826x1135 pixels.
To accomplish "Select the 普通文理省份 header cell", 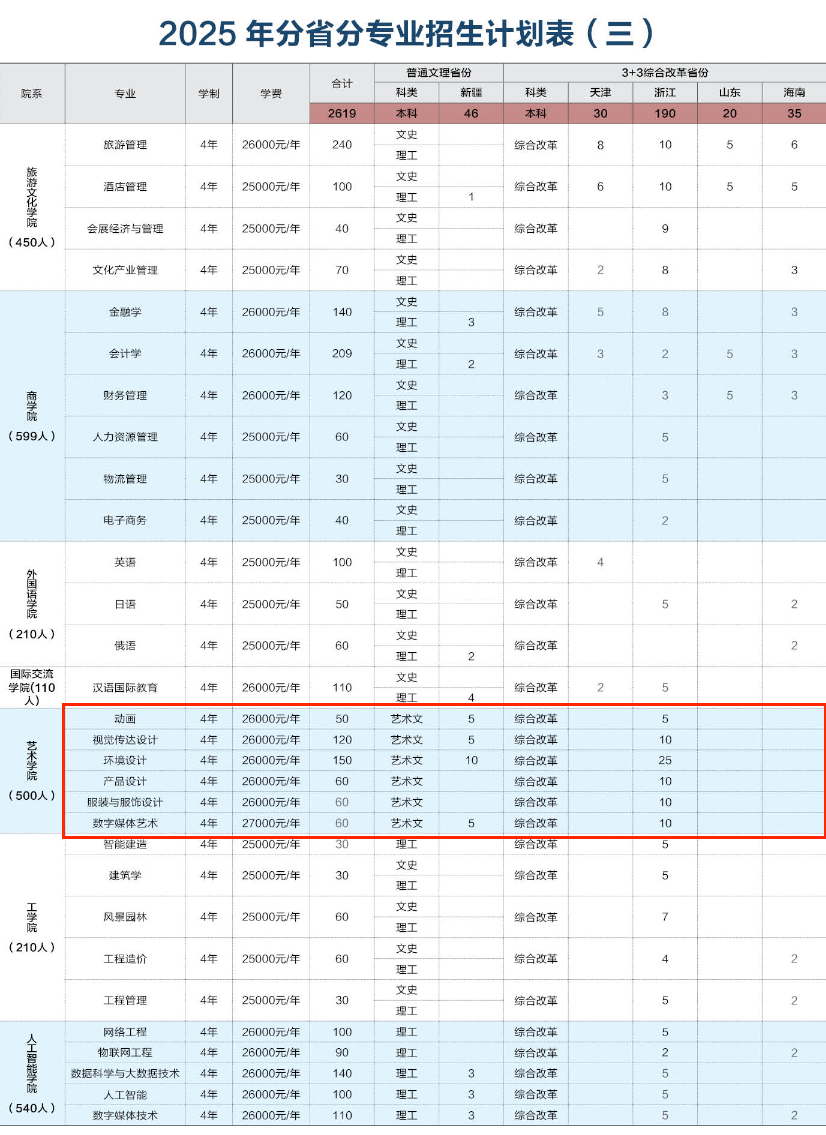I will click(439, 73).
